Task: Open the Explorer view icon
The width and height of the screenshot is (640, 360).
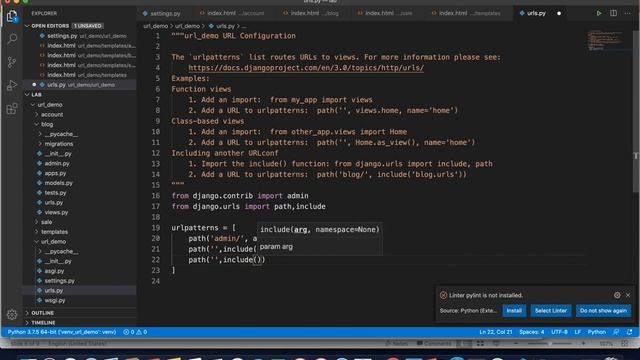Action: pyautogui.click(x=12, y=16)
